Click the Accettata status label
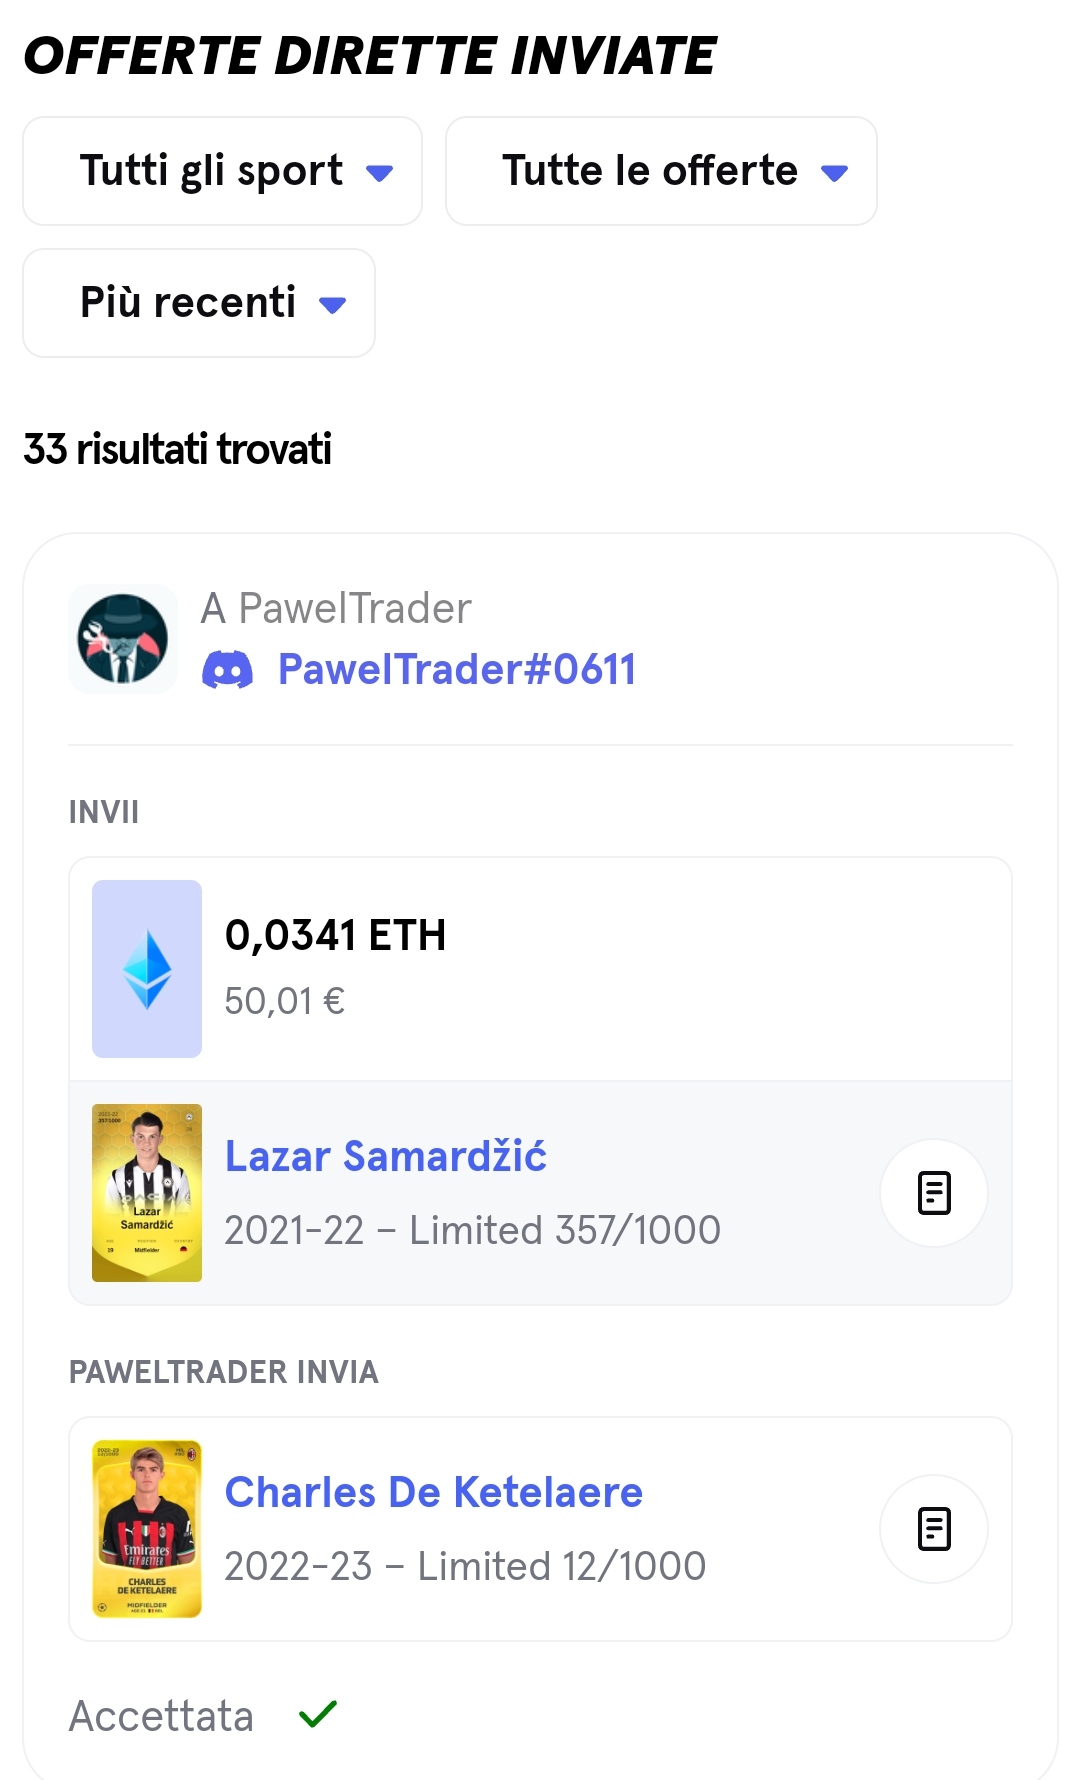Image resolution: width=1080 pixels, height=1780 pixels. click(x=161, y=1716)
